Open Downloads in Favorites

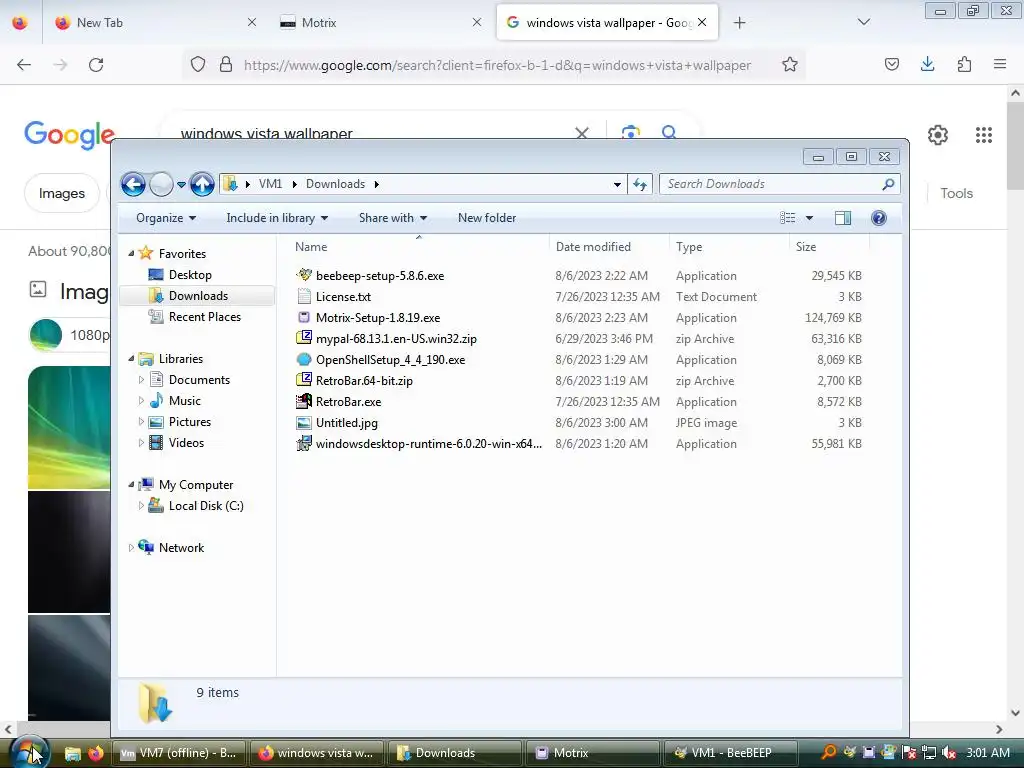pos(198,296)
